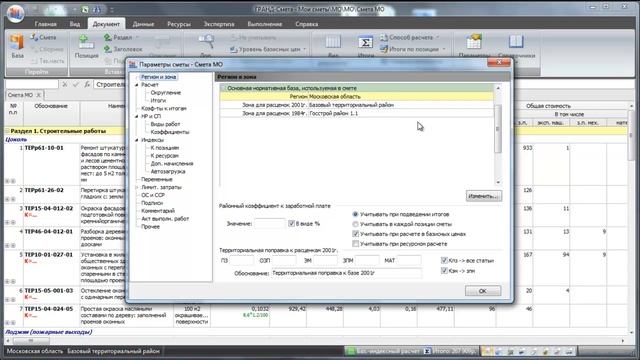Select 'Учитывать в каждой позиции сметы' radio
Screen dimensions: 640x360
356,224
